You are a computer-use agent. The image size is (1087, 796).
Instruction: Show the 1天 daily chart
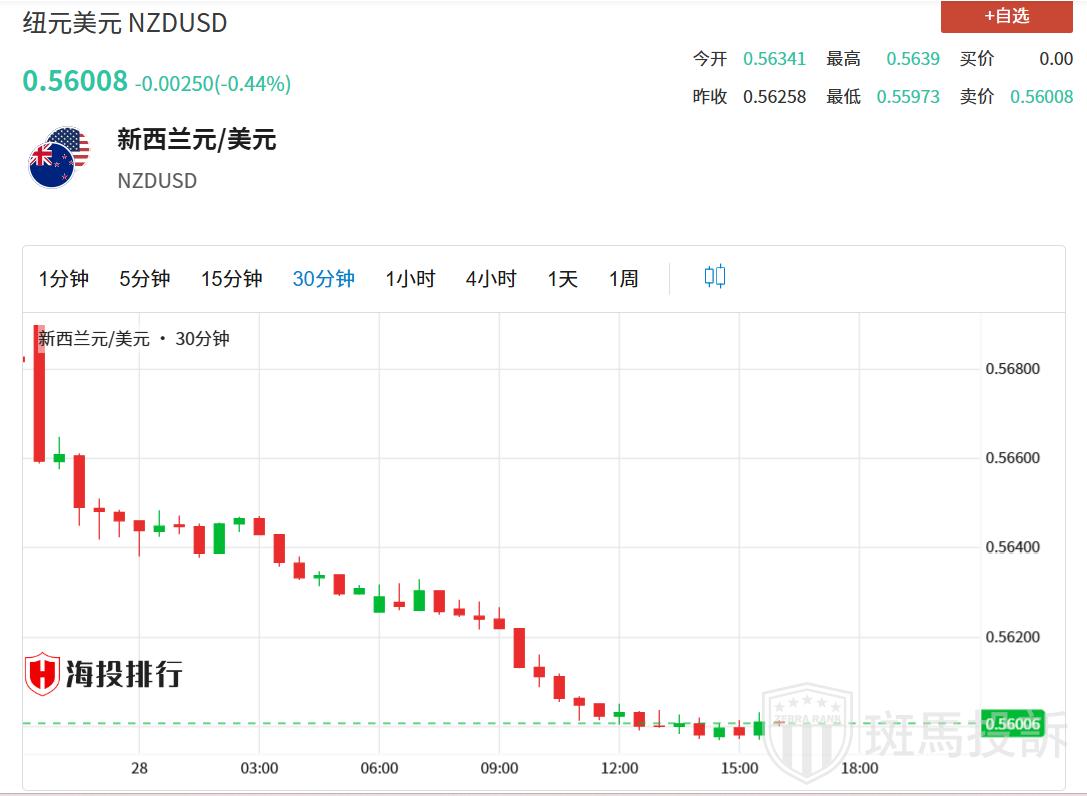click(x=562, y=279)
